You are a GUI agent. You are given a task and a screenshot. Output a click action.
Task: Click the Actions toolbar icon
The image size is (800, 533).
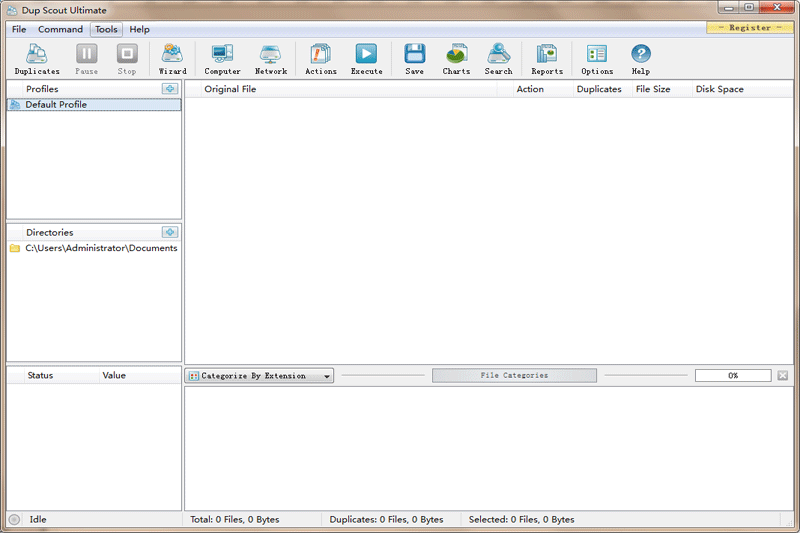point(320,59)
